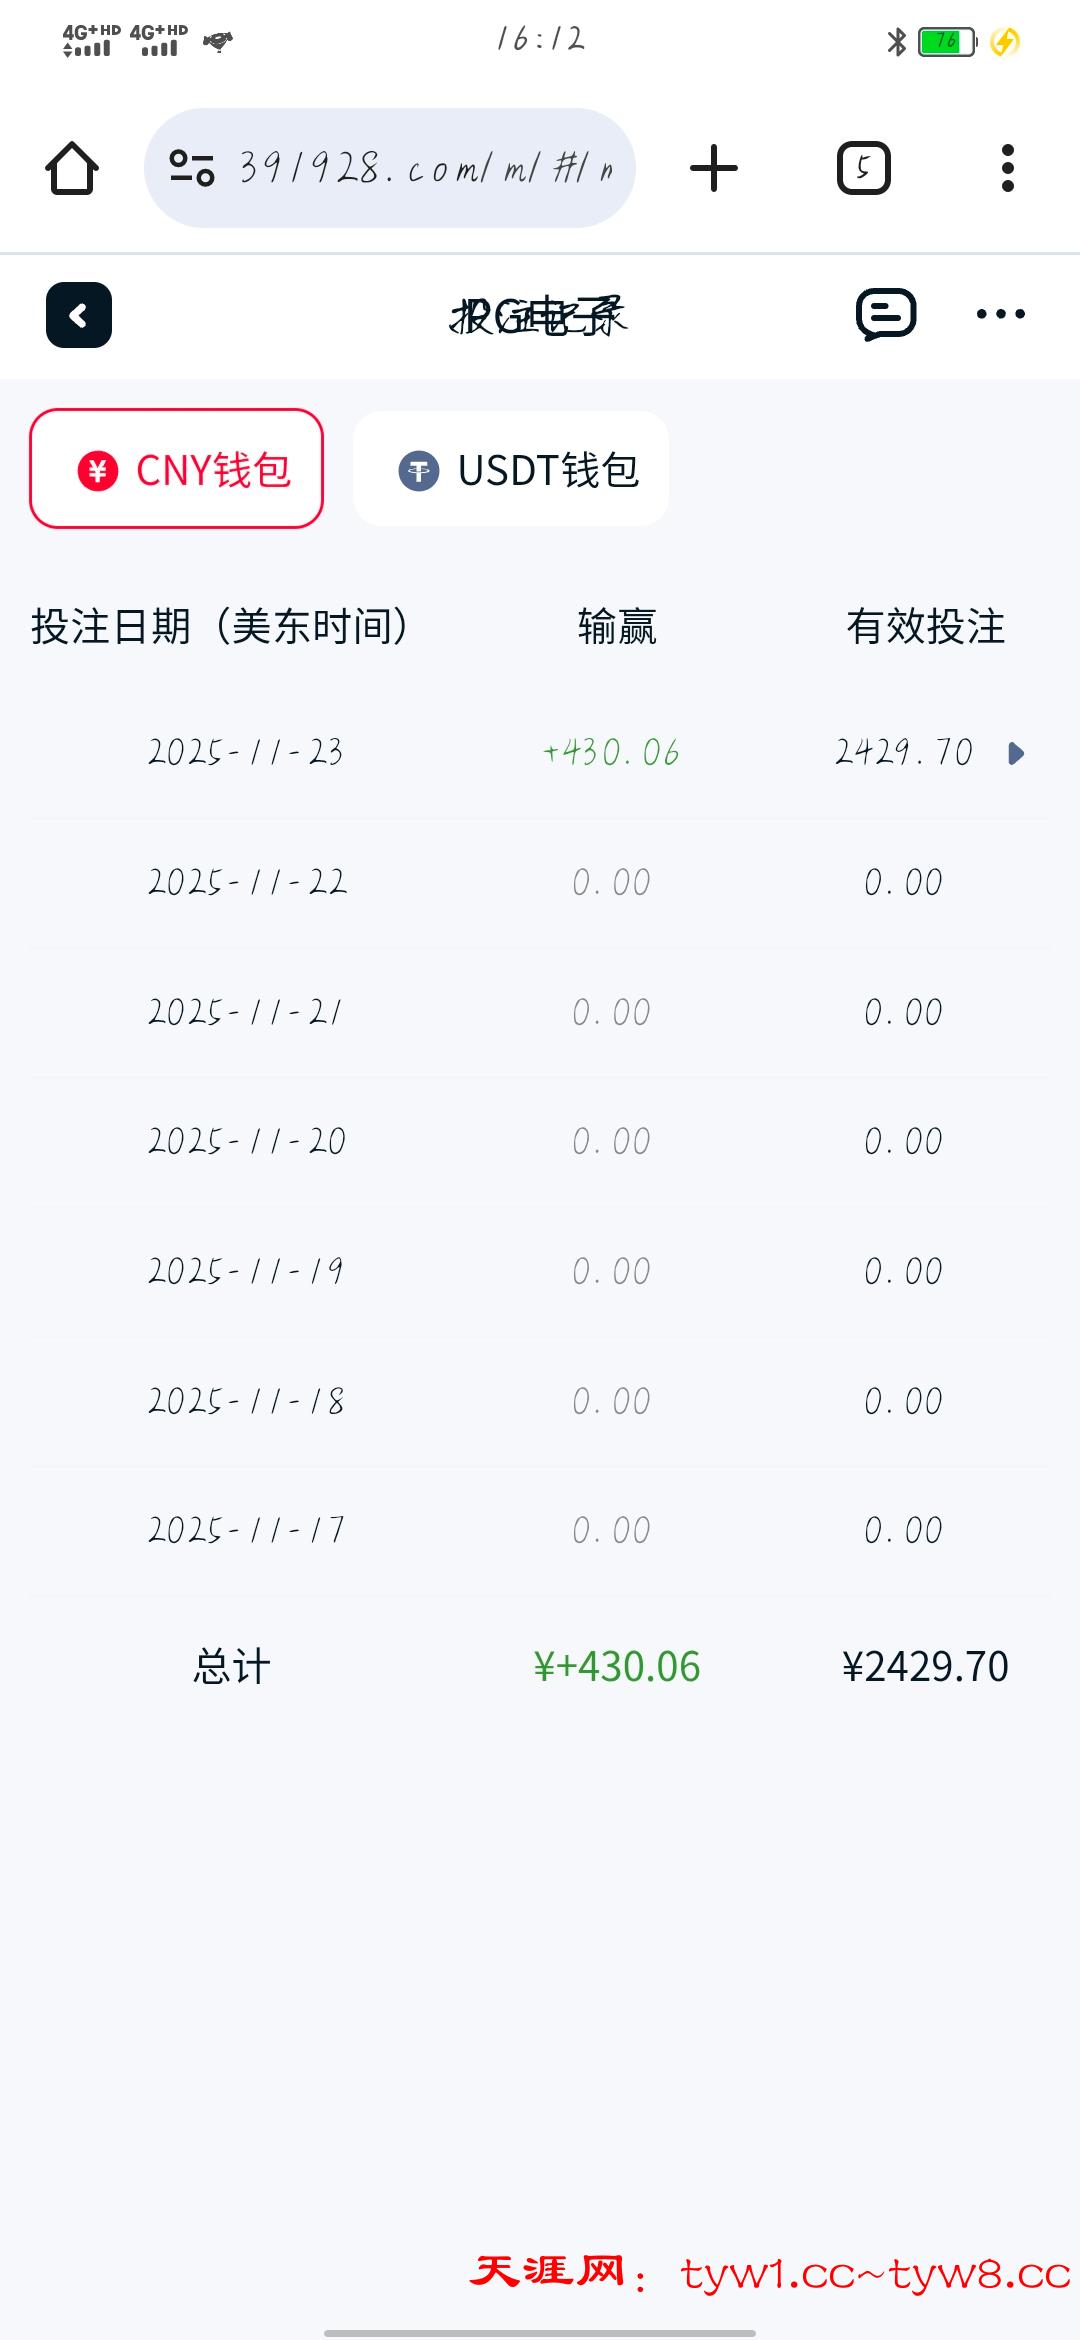The width and height of the screenshot is (1080, 2340).
Task: Open page more-options ellipsis menu
Action: [1000, 315]
